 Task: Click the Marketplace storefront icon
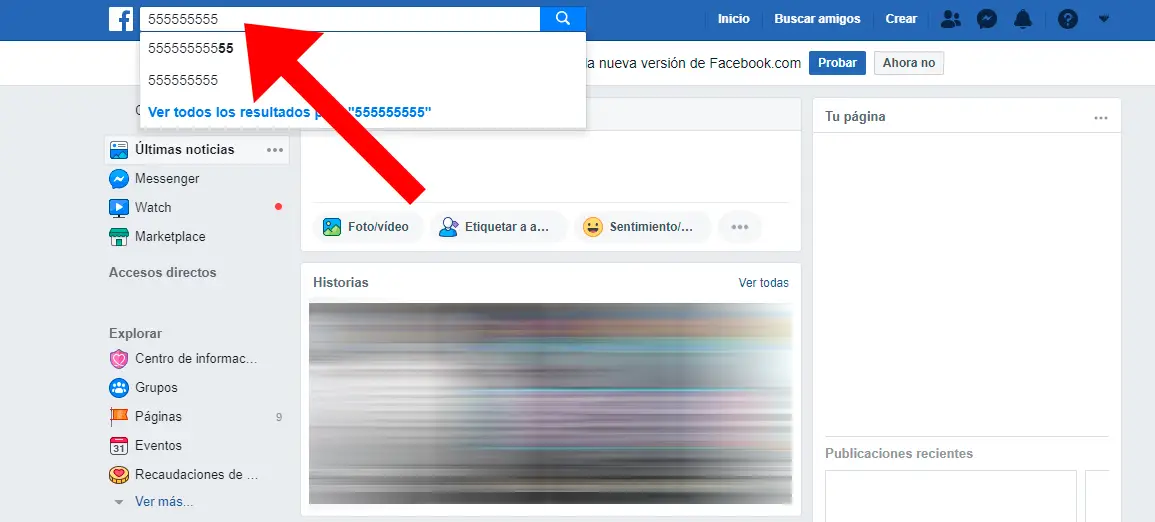(x=119, y=236)
